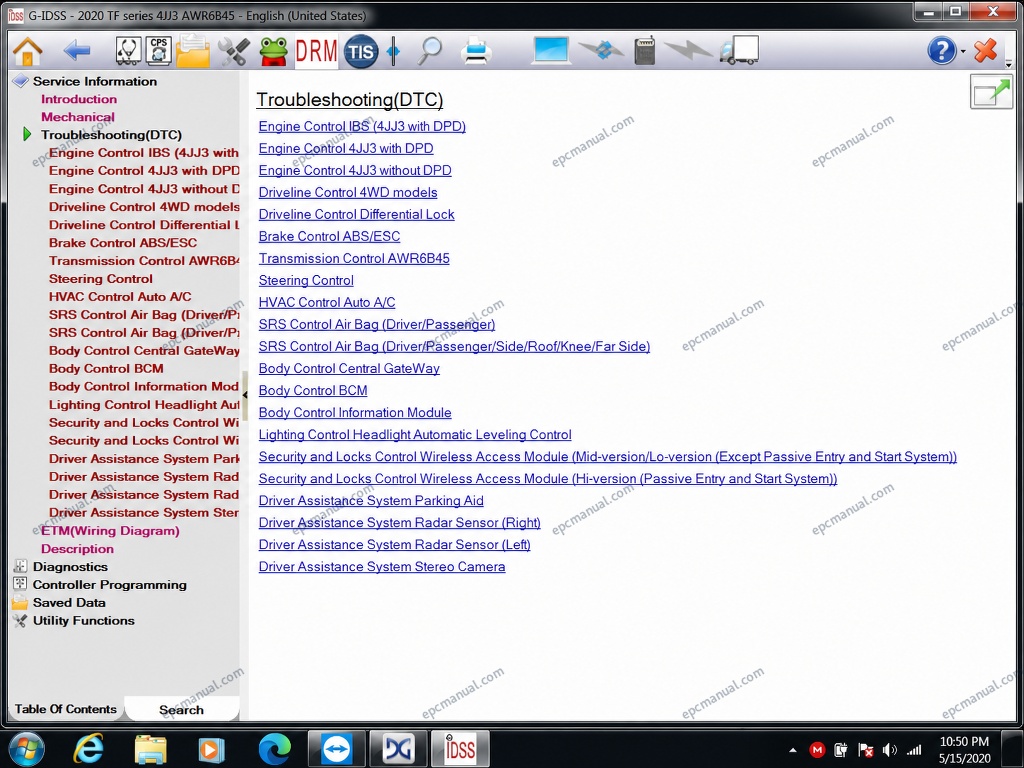Switch to the Search tab
The height and width of the screenshot is (768, 1024).
pyautogui.click(x=181, y=709)
